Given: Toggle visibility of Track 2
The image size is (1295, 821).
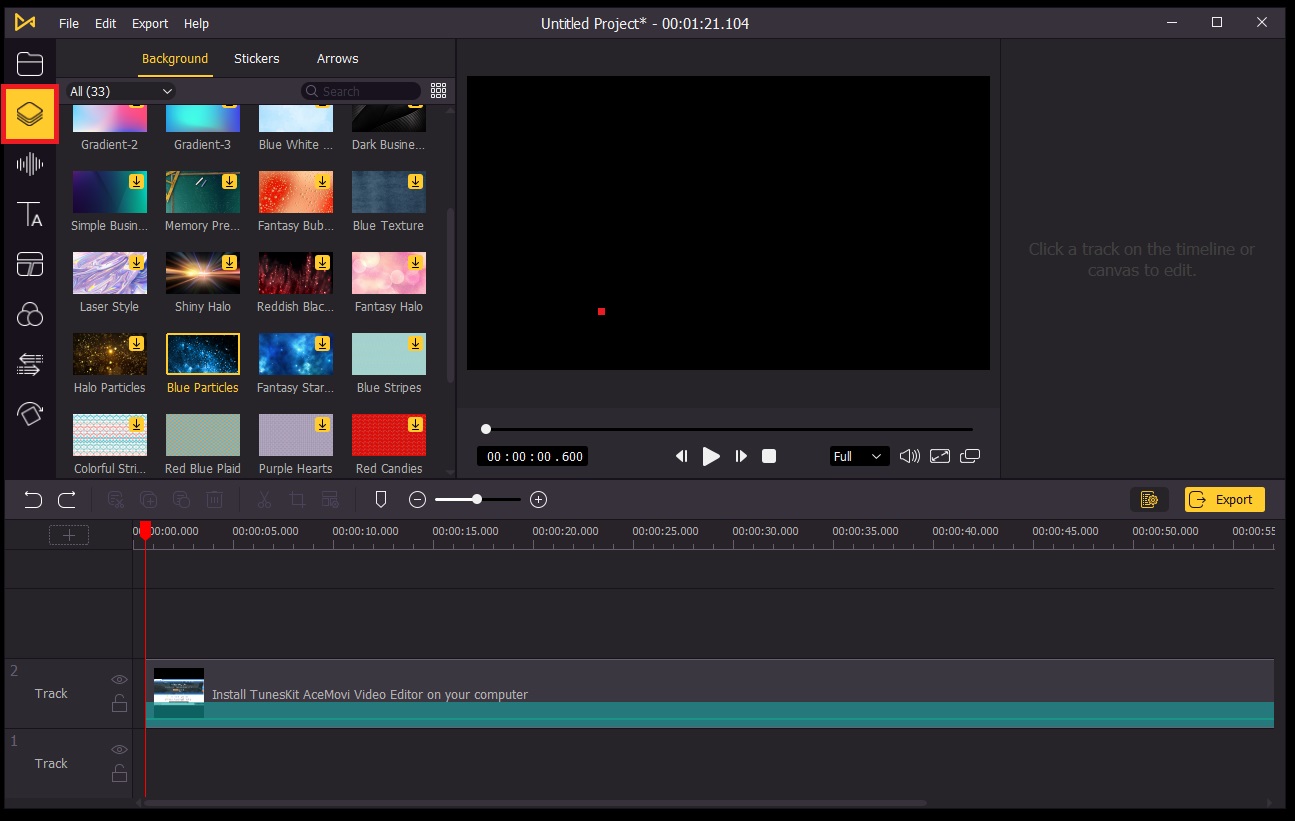Looking at the screenshot, I should point(119,678).
